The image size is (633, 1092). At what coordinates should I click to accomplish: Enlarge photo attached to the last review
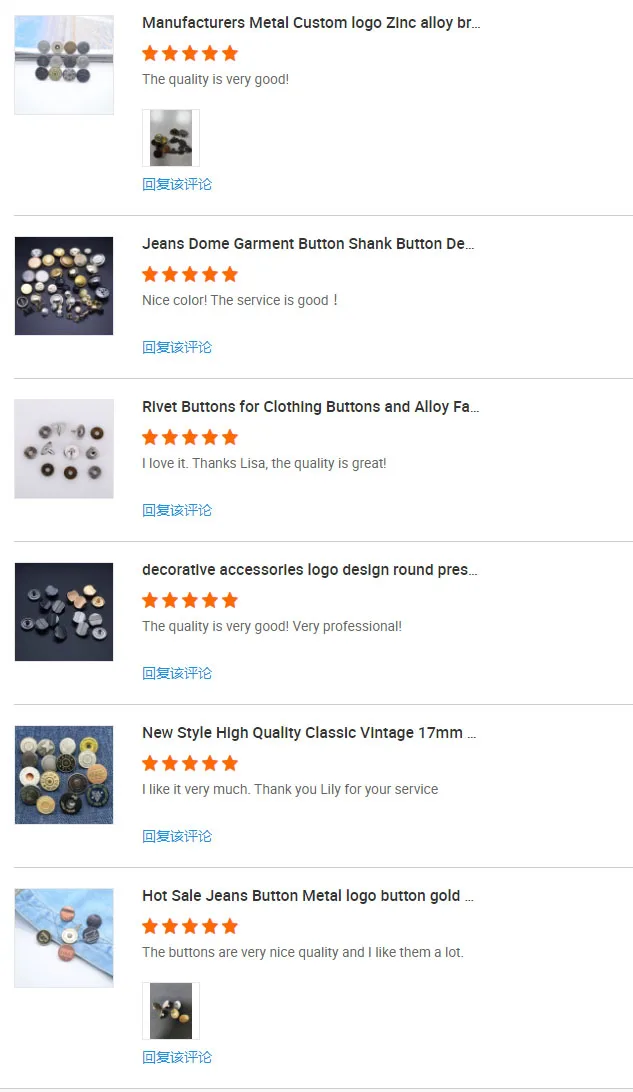coord(171,1011)
